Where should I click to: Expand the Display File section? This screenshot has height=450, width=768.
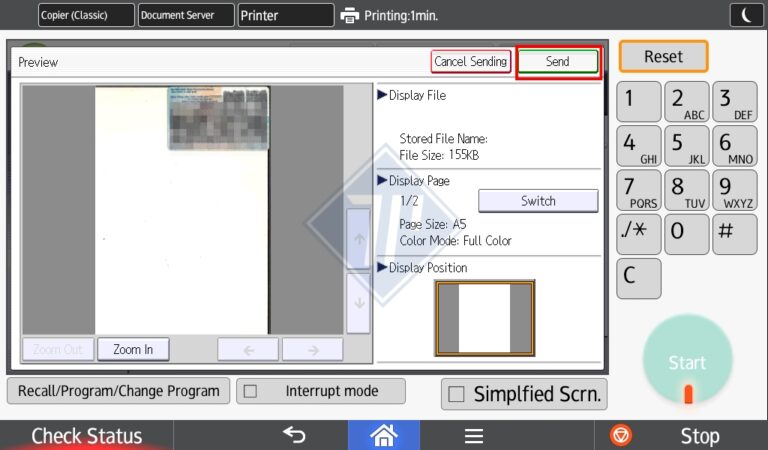[x=412, y=96]
